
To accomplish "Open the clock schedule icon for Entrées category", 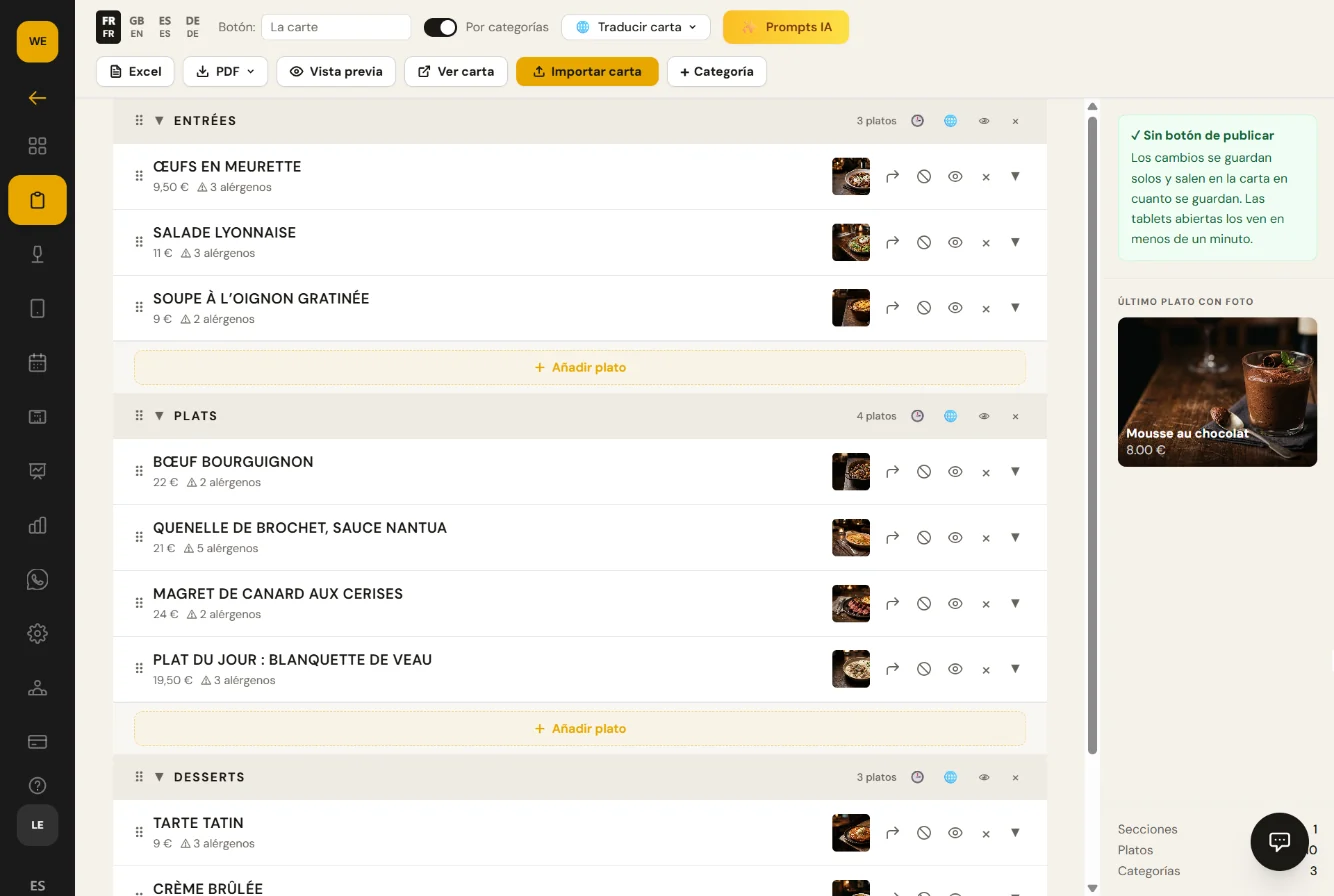I will (x=917, y=121).
